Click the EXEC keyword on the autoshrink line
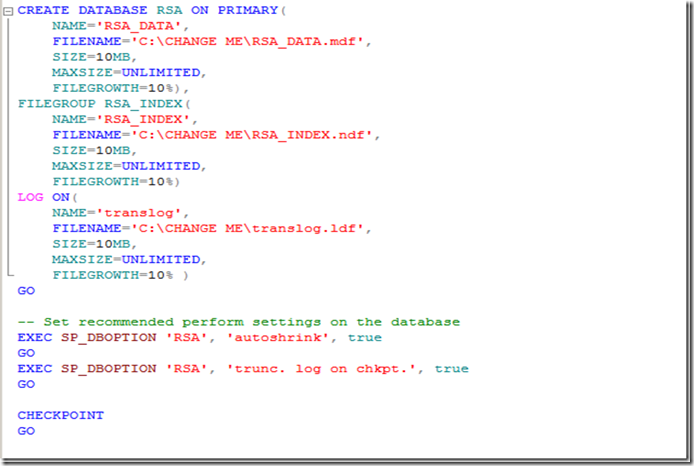694x466 pixels. point(34,338)
